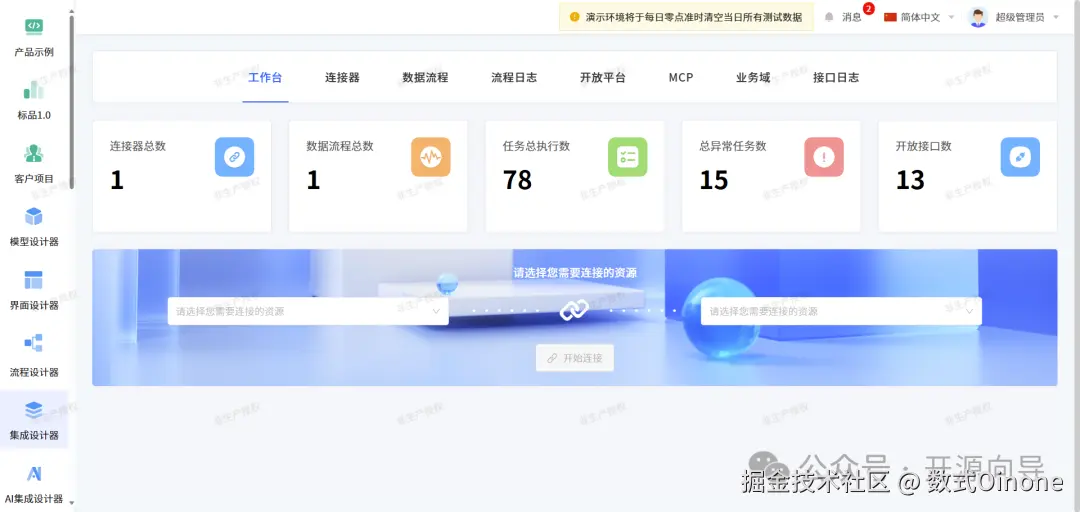Click the 超级管理员 username label
This screenshot has height=512, width=1080.
tap(1019, 17)
